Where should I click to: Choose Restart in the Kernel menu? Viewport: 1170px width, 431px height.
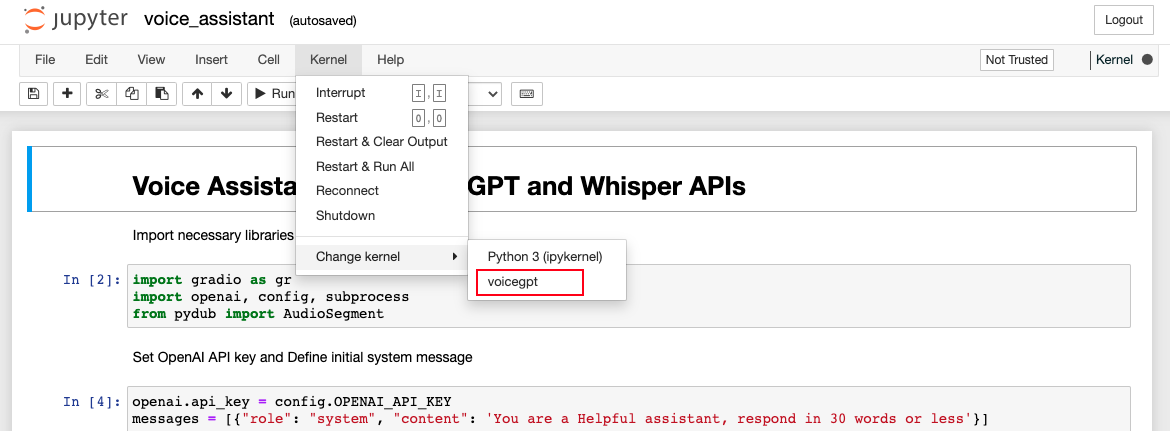pos(382,118)
